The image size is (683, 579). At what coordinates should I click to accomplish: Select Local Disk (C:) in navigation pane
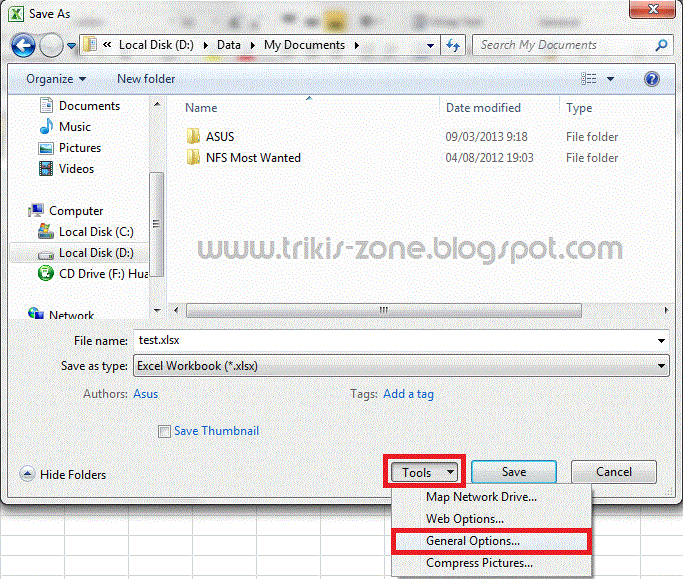click(x=96, y=232)
